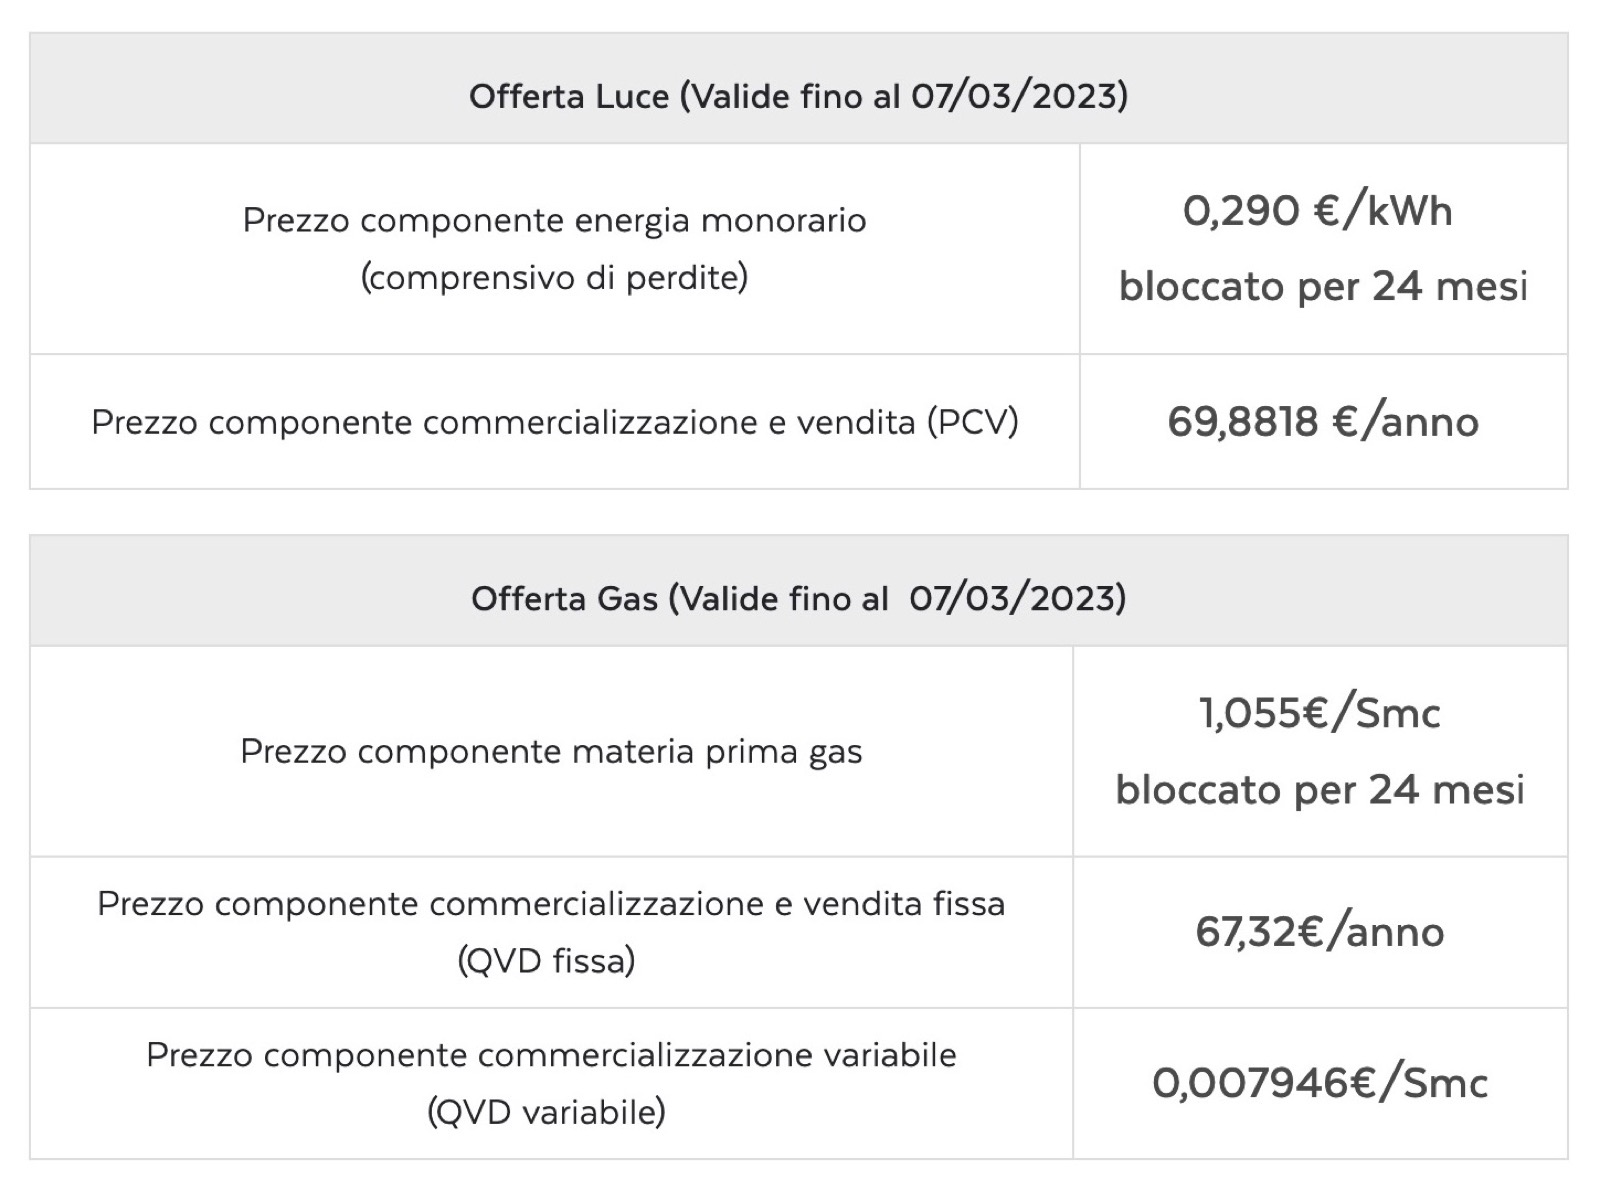Select the PCV commercializzazione e vendita label

pos(554,422)
